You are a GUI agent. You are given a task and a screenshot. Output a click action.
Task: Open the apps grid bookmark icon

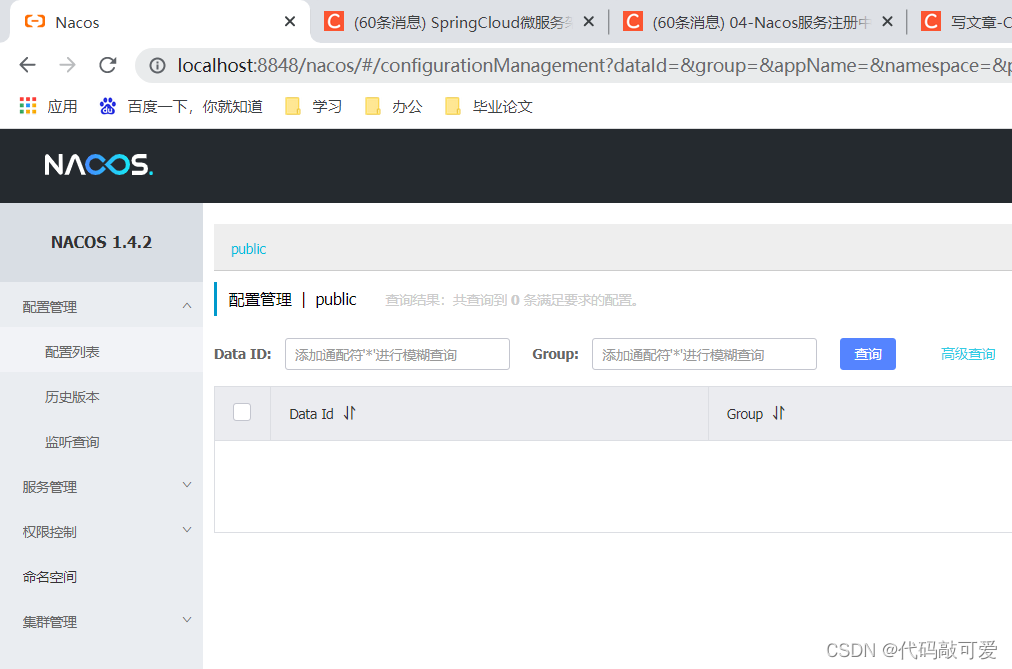pyautogui.click(x=28, y=106)
